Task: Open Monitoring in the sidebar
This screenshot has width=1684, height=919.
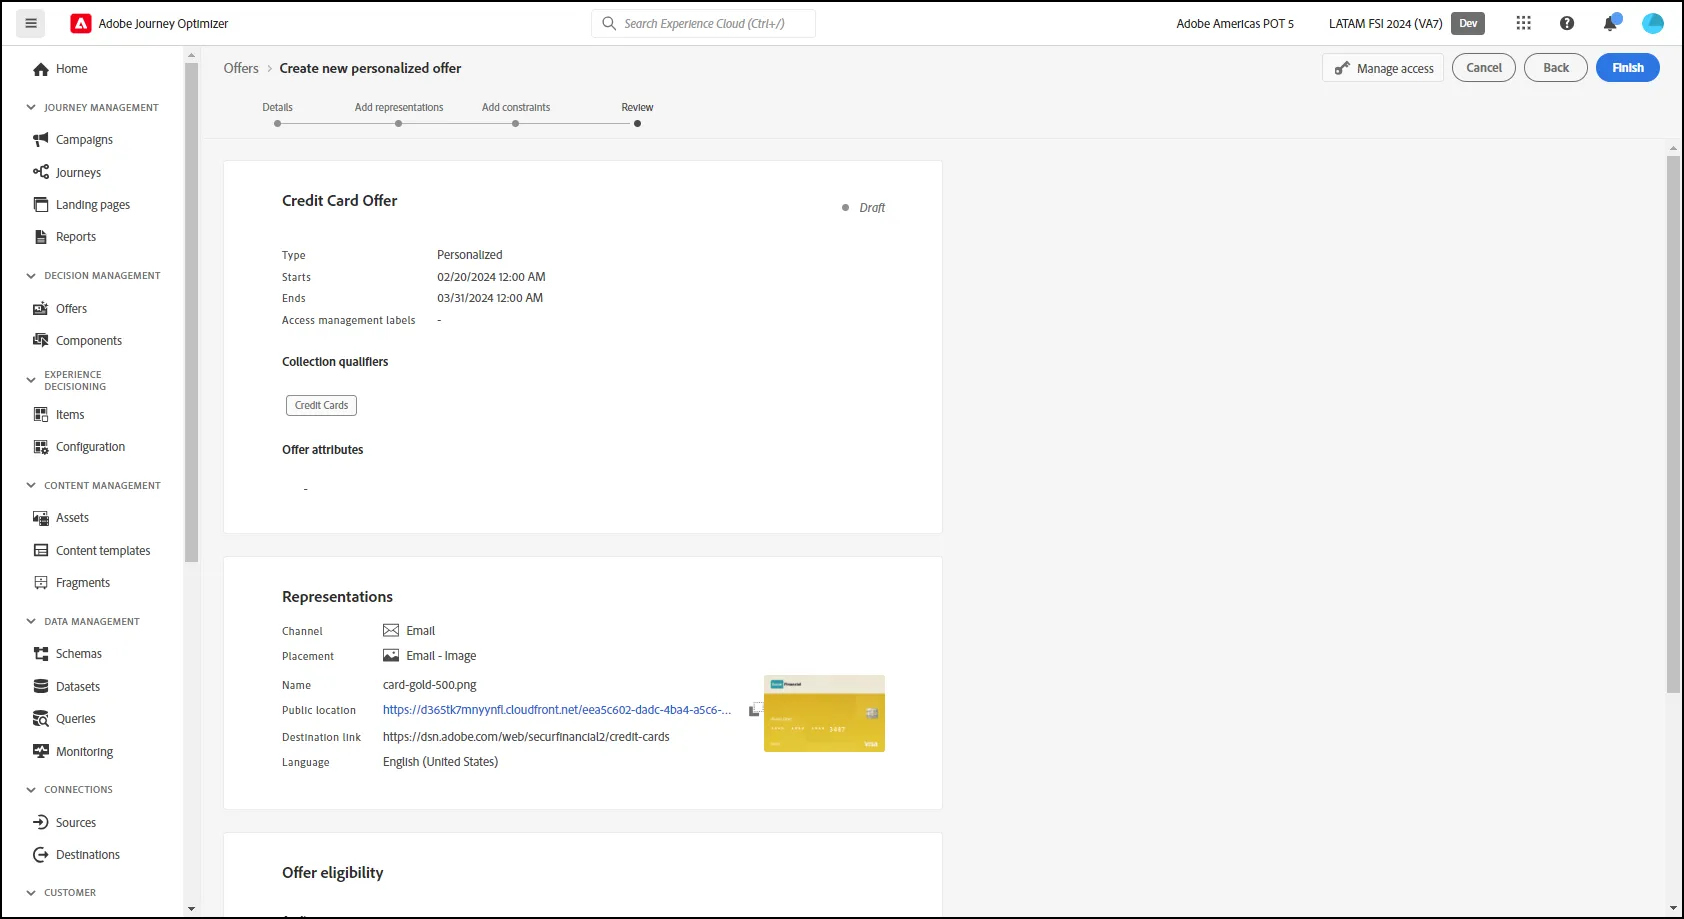Action: click(x=73, y=752)
